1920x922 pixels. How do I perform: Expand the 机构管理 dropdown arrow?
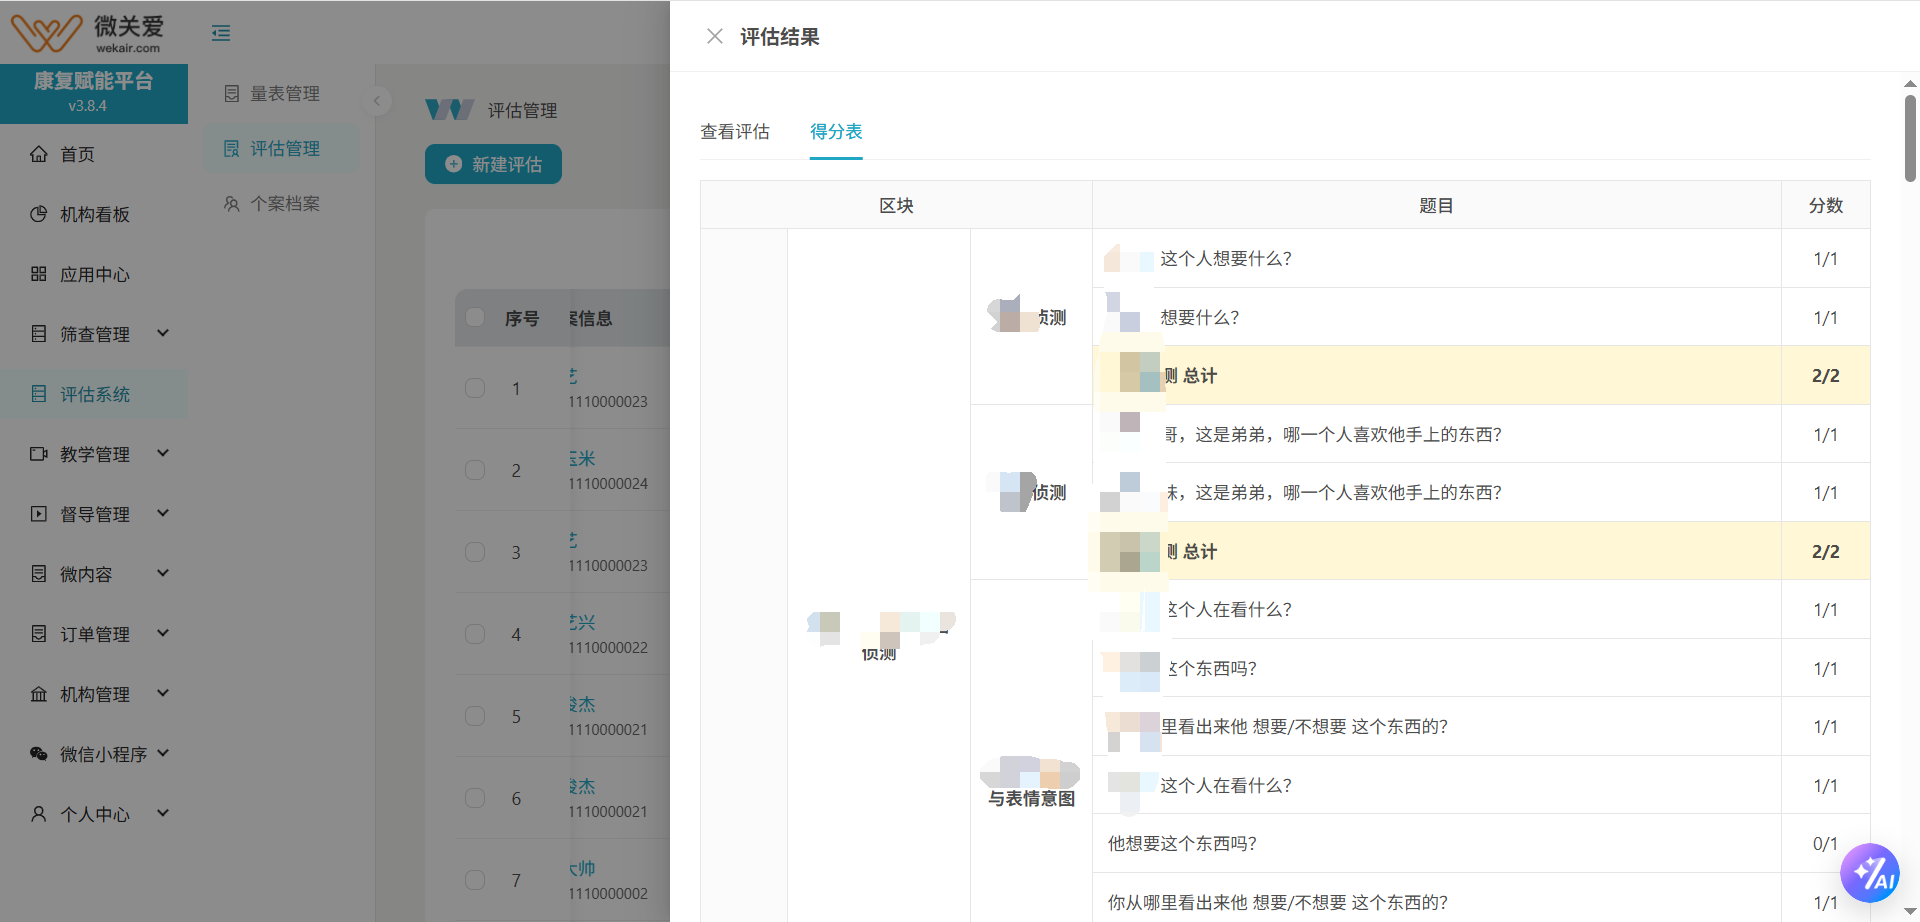[x=163, y=694]
